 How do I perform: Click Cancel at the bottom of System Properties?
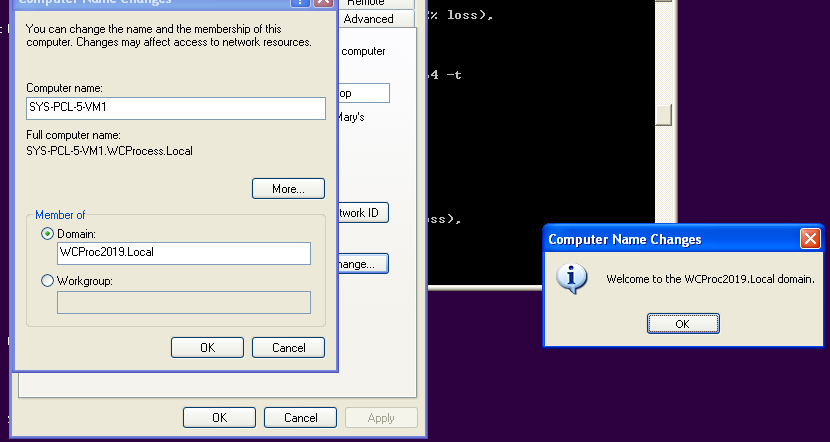click(x=301, y=417)
